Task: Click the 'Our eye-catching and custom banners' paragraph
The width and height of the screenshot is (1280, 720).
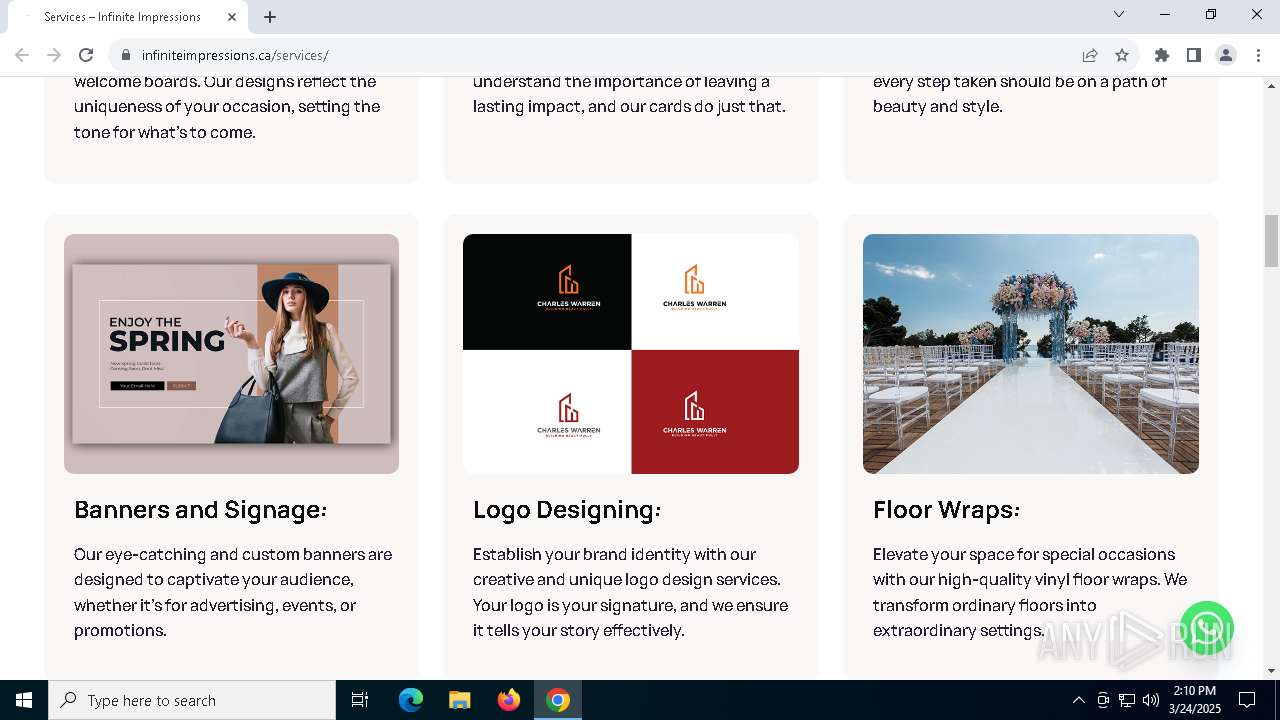Action: coord(233,592)
